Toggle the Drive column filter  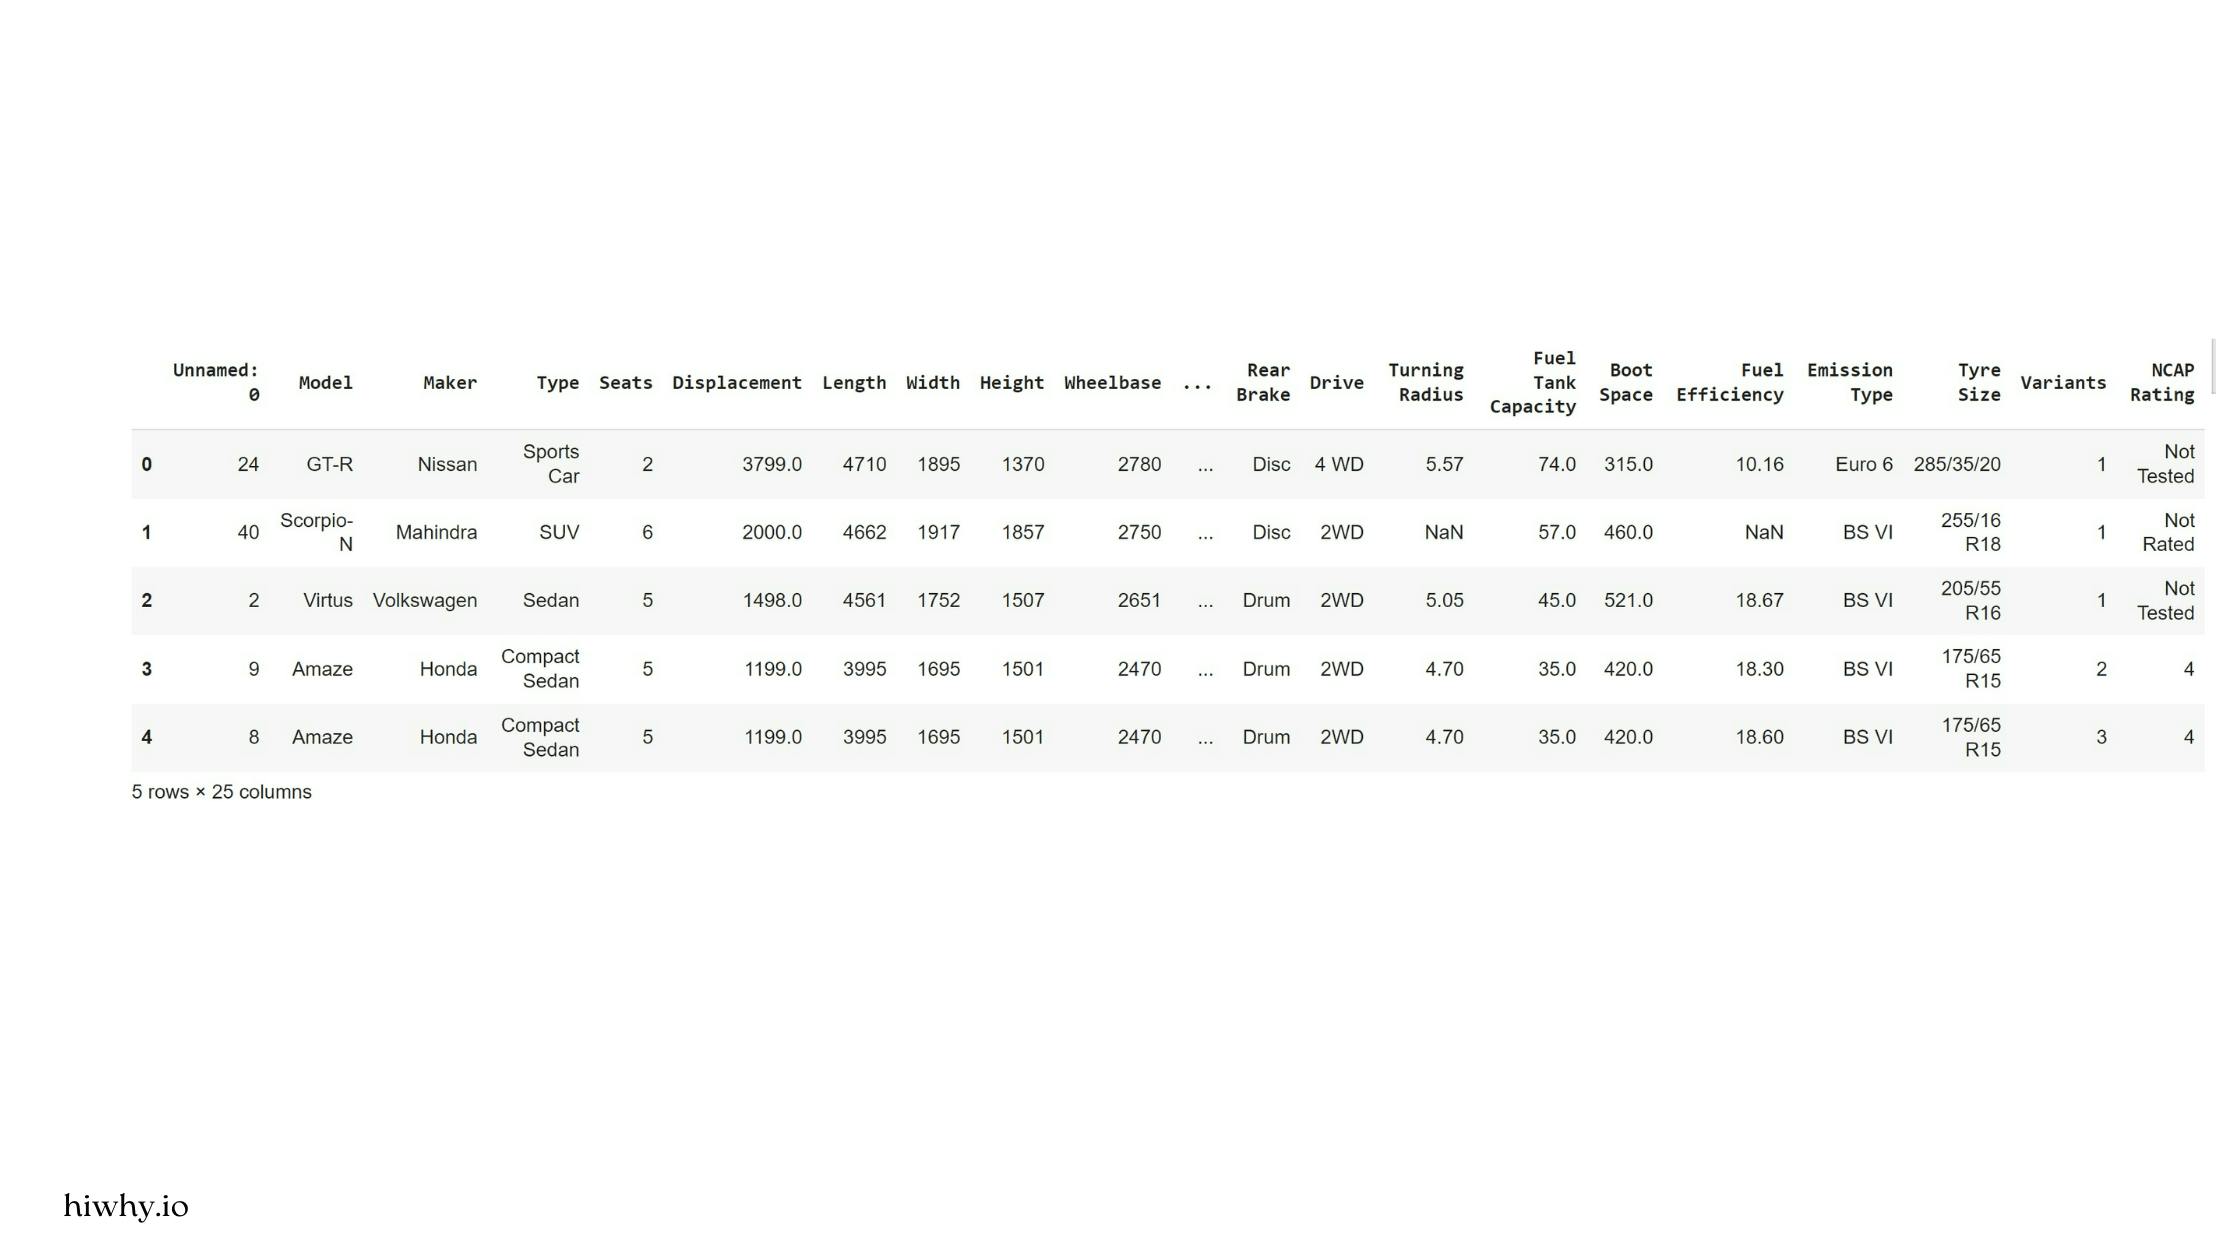(x=1334, y=382)
